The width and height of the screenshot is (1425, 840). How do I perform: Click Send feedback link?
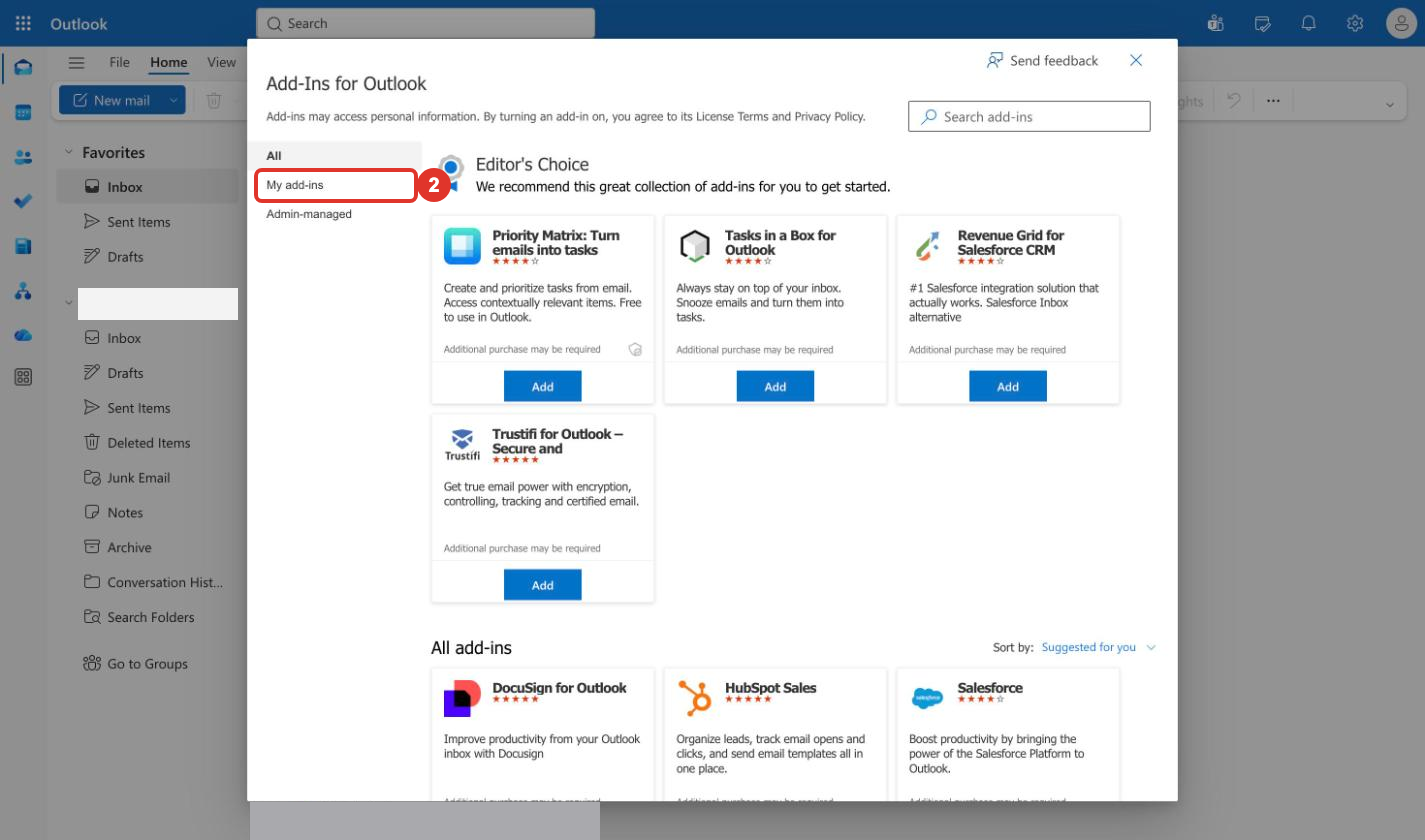(1042, 61)
